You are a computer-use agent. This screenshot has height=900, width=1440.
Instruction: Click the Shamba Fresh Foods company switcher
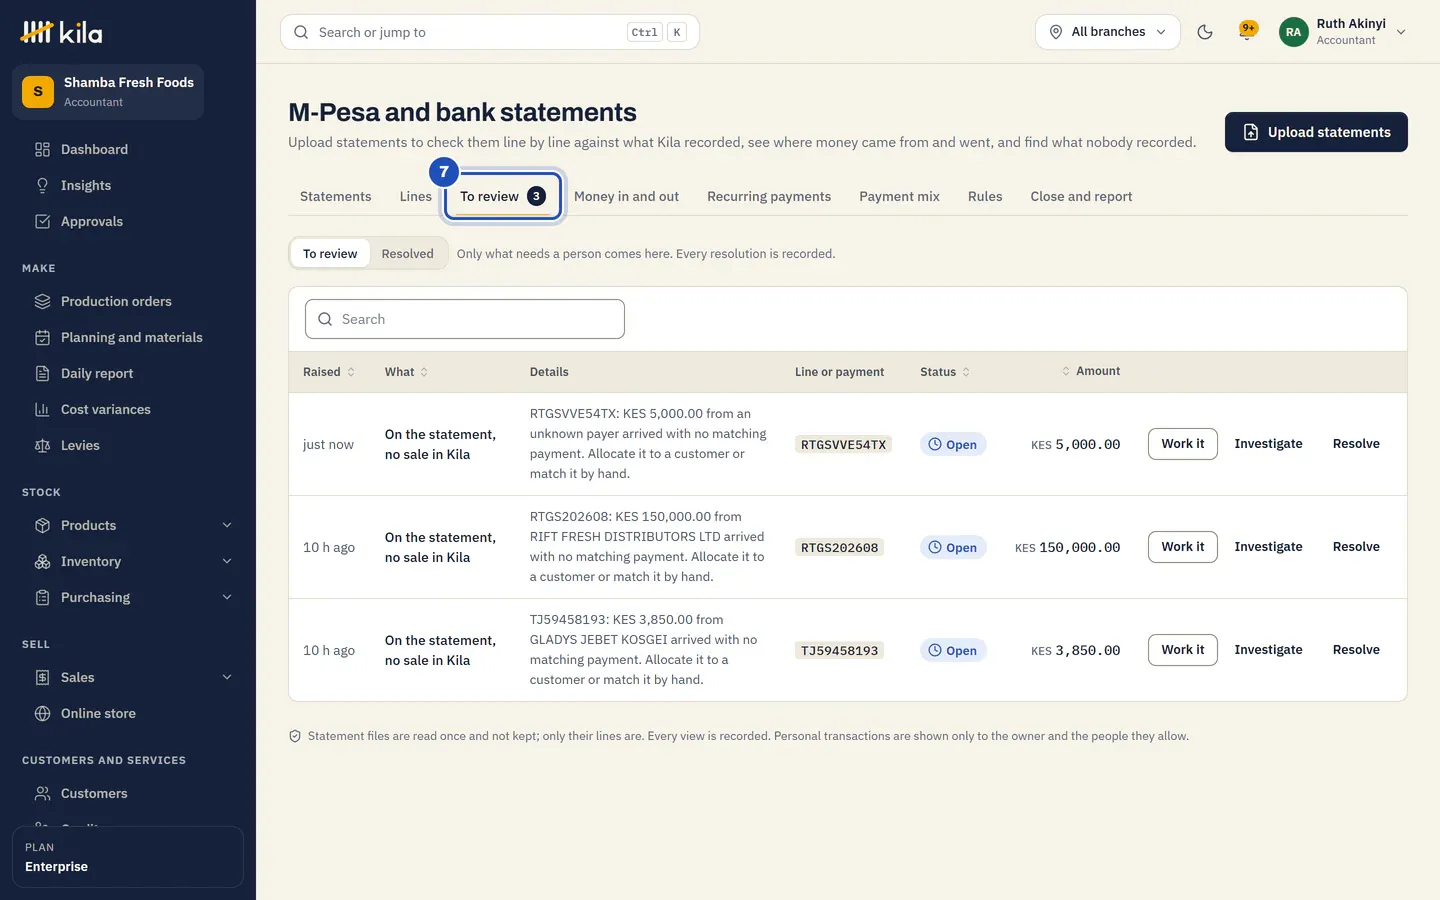click(108, 92)
